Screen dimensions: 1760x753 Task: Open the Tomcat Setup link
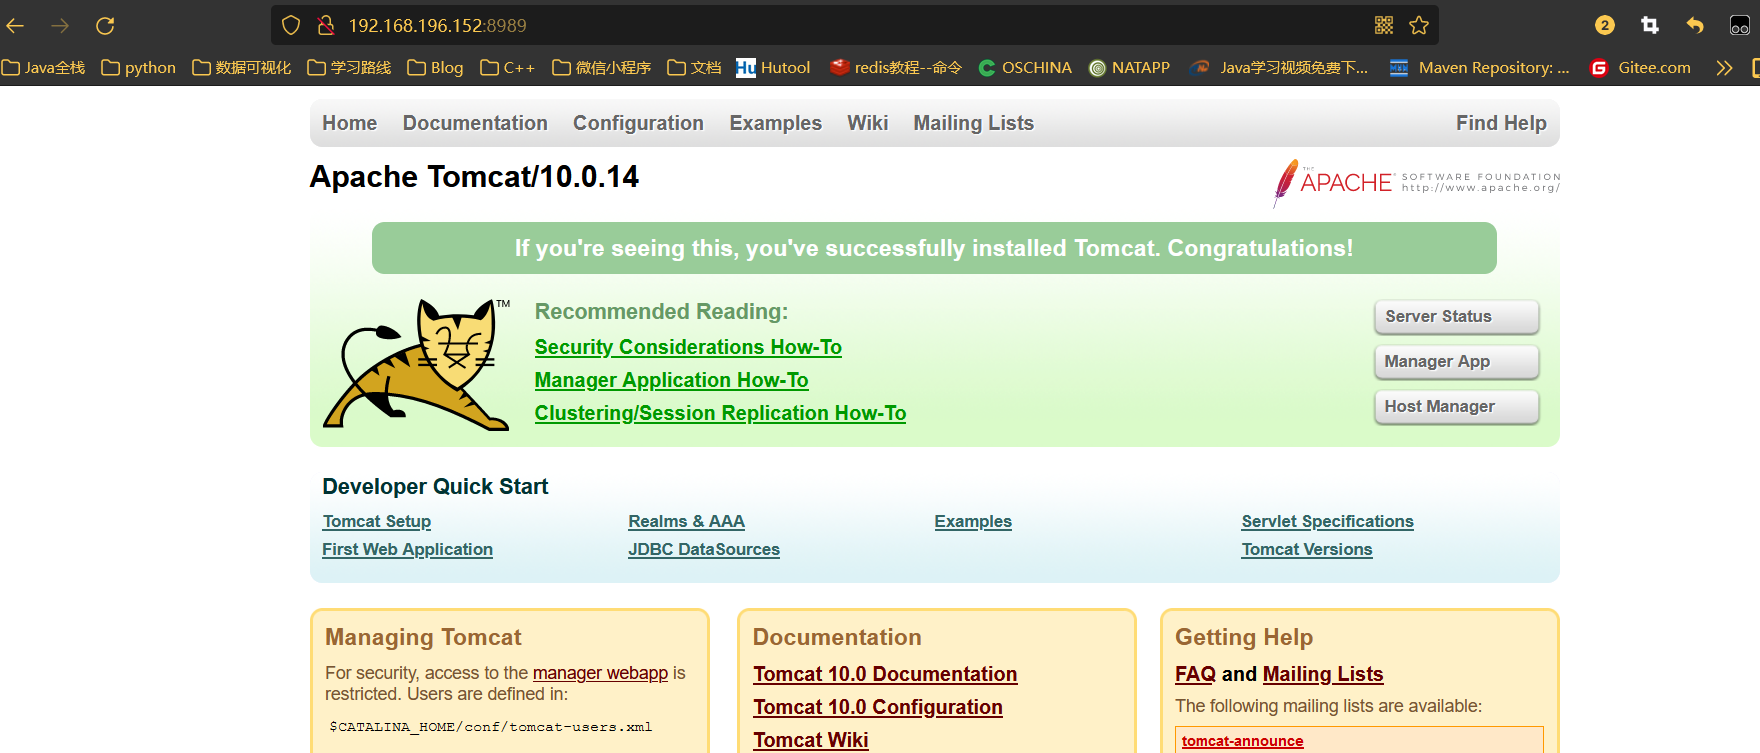[x=377, y=521]
